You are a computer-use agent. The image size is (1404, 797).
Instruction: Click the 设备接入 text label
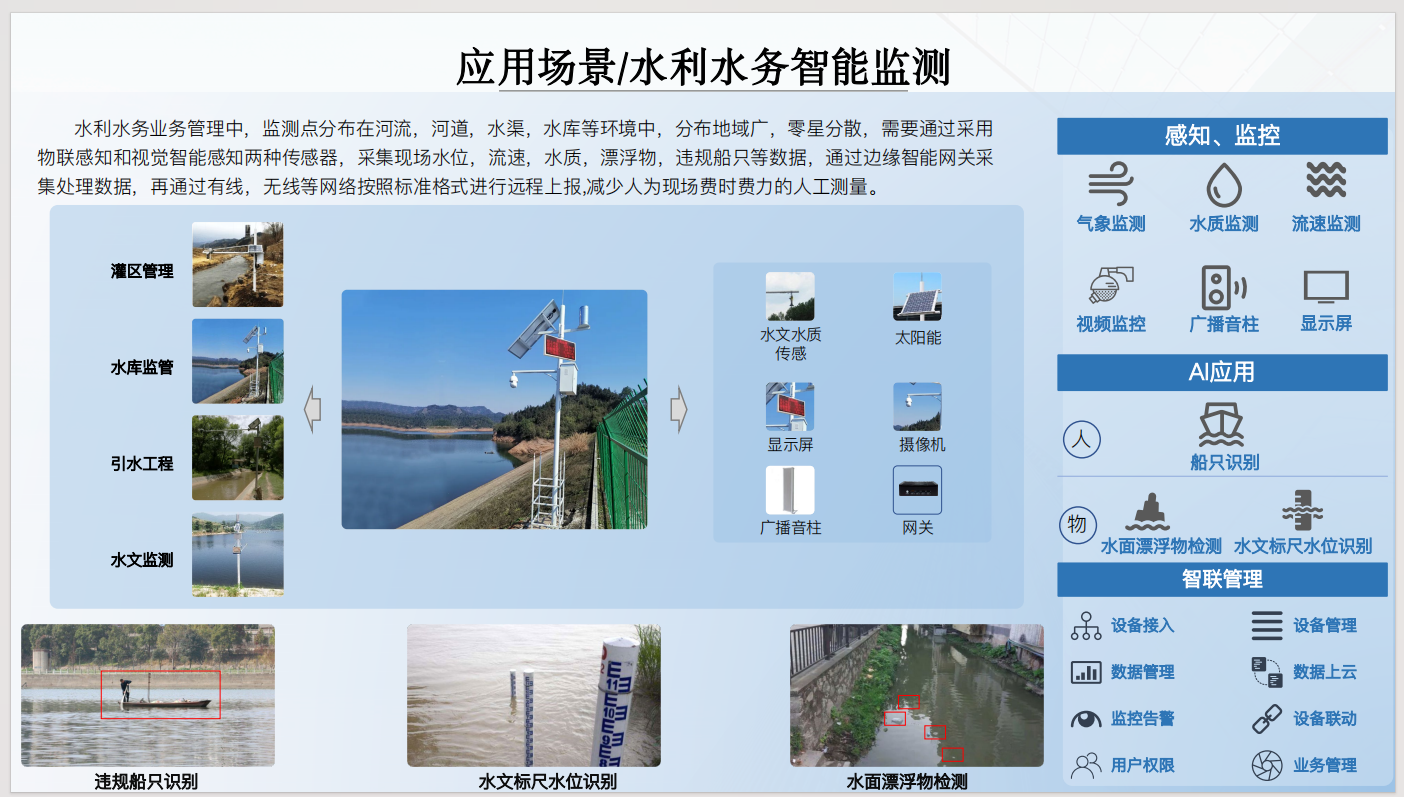pyautogui.click(x=1143, y=626)
